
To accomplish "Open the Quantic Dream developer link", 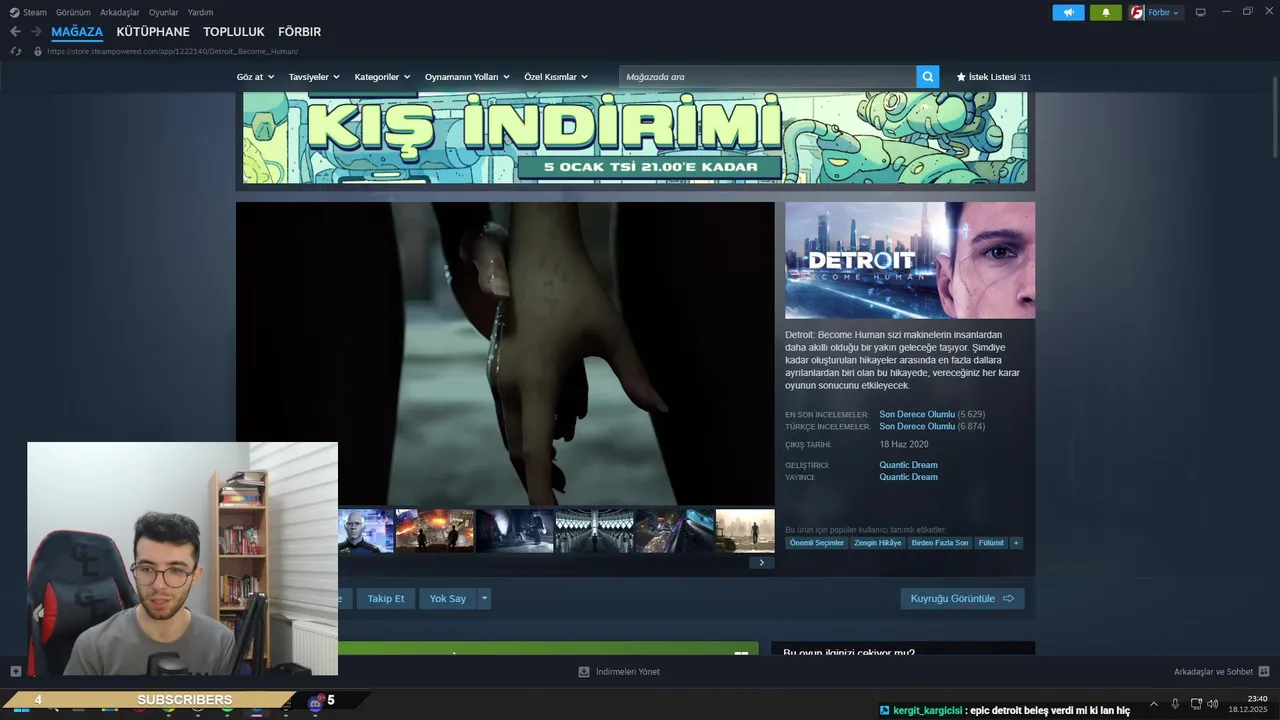I will coord(908,465).
